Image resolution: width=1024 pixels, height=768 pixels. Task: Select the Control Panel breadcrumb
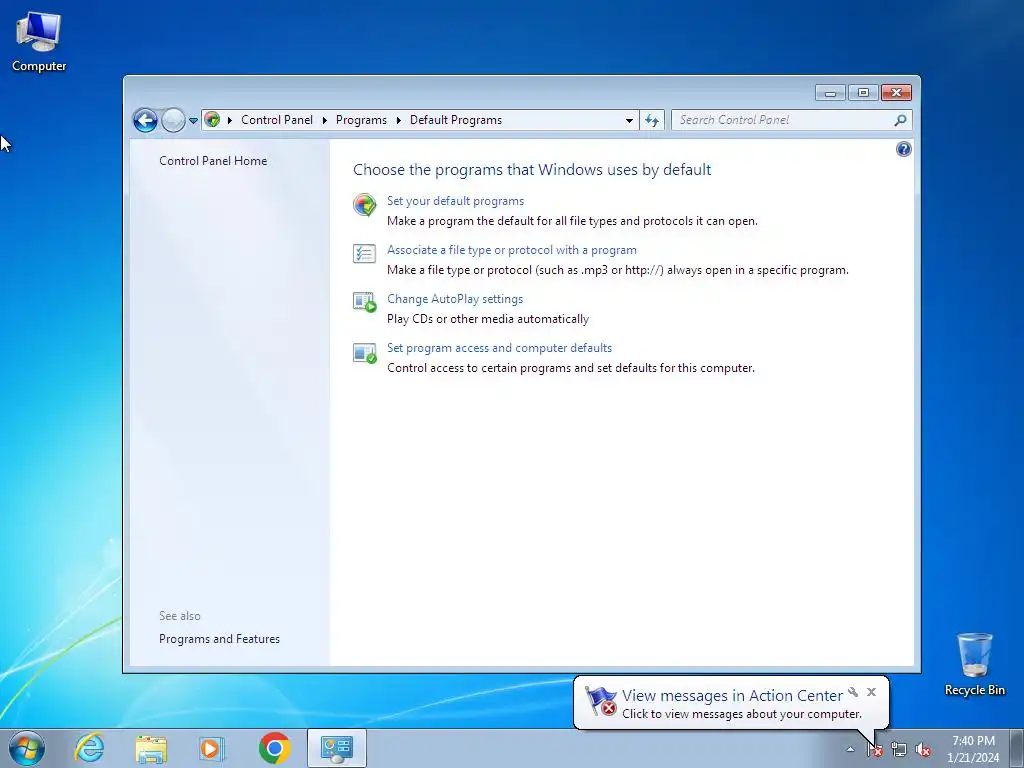pos(277,120)
